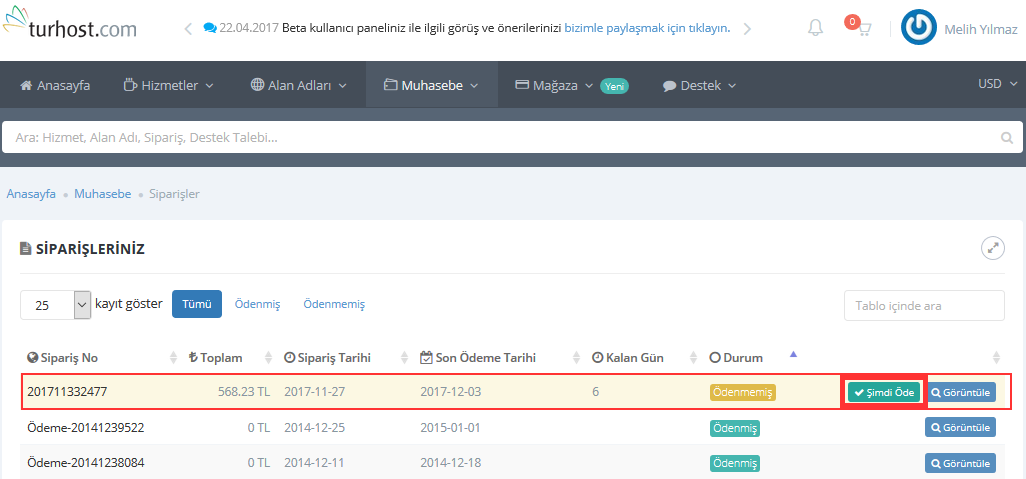Filter orders by Ödenmemiş
This screenshot has width=1026, height=479.
tap(334, 304)
